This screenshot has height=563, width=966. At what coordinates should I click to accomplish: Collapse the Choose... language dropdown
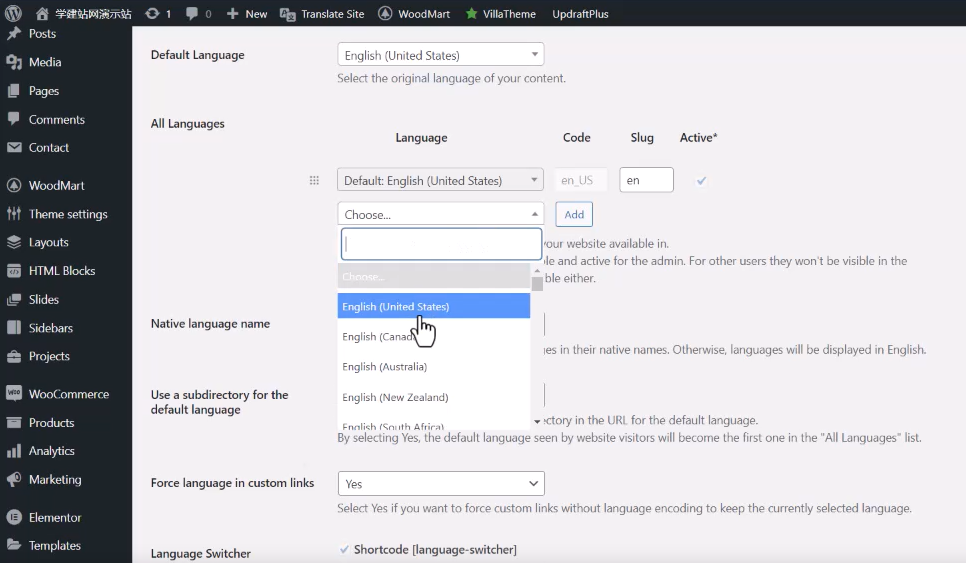pos(441,214)
